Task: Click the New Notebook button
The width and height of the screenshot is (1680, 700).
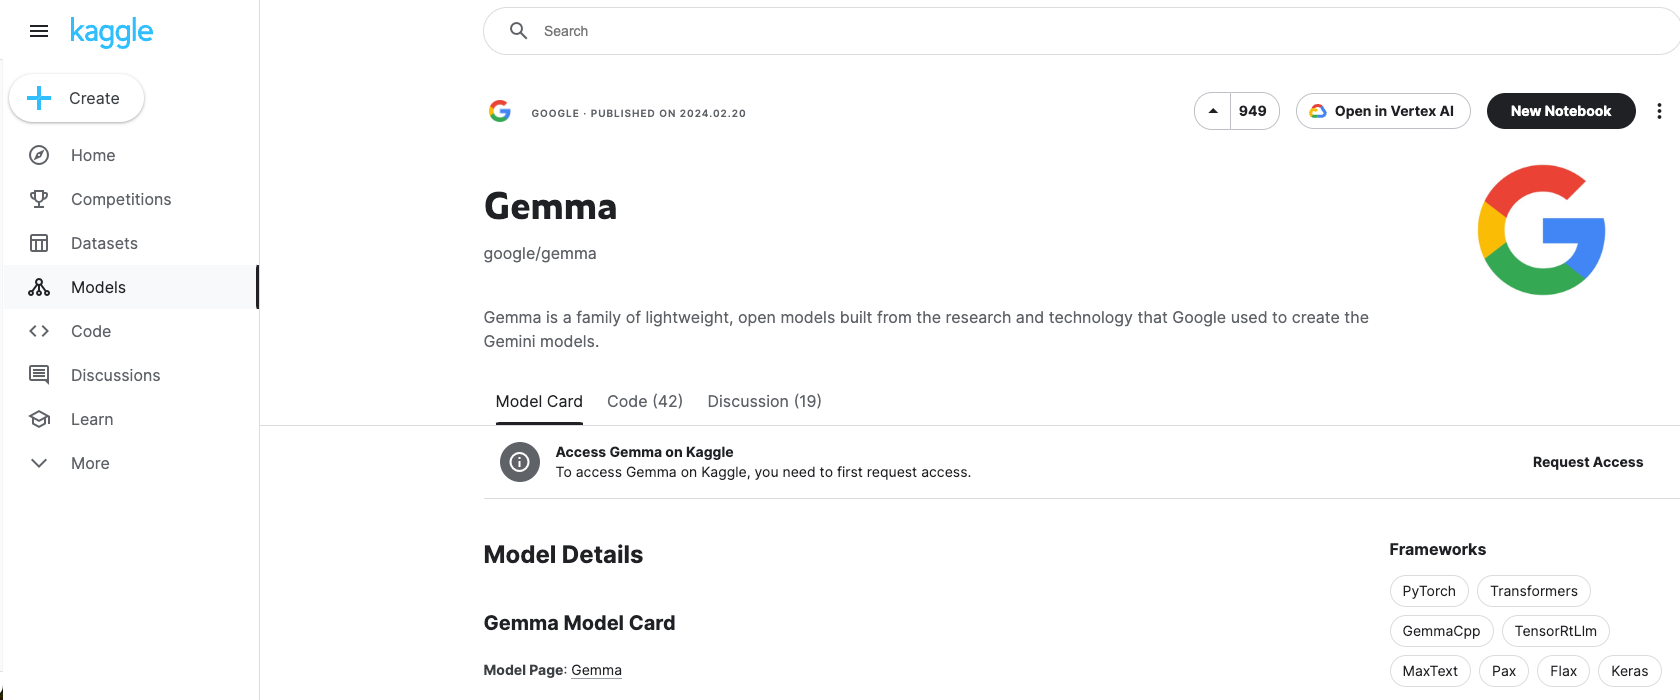Action: (x=1560, y=111)
